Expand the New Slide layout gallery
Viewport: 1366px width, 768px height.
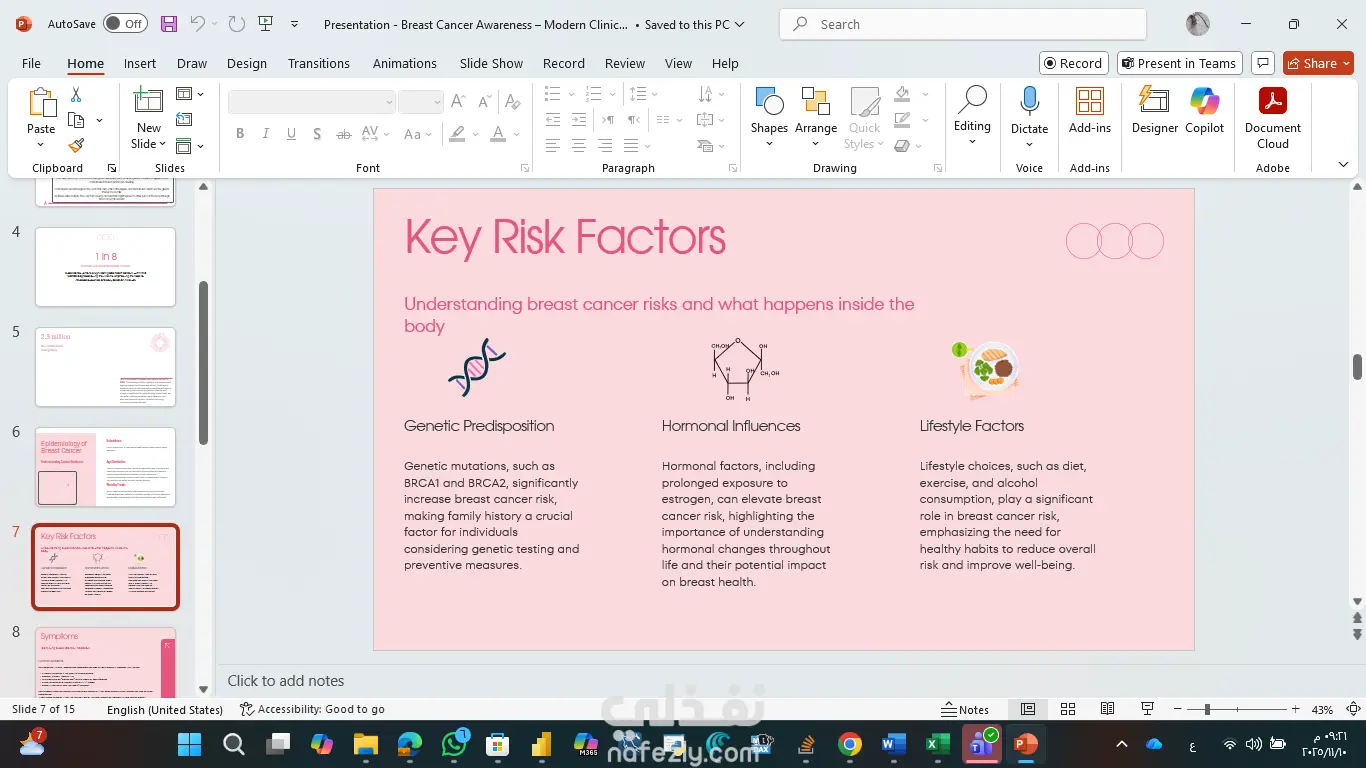(x=148, y=136)
